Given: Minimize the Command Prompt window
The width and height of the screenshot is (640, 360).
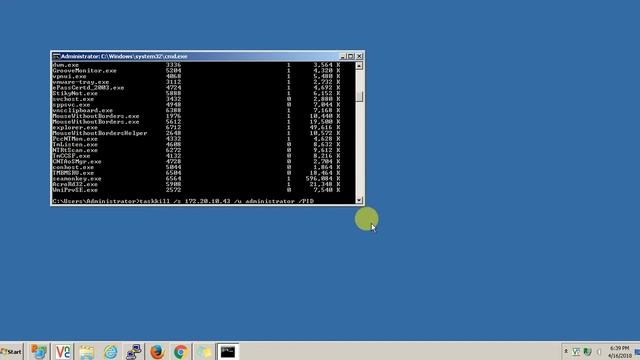Looking at the screenshot, I should click(x=343, y=56).
